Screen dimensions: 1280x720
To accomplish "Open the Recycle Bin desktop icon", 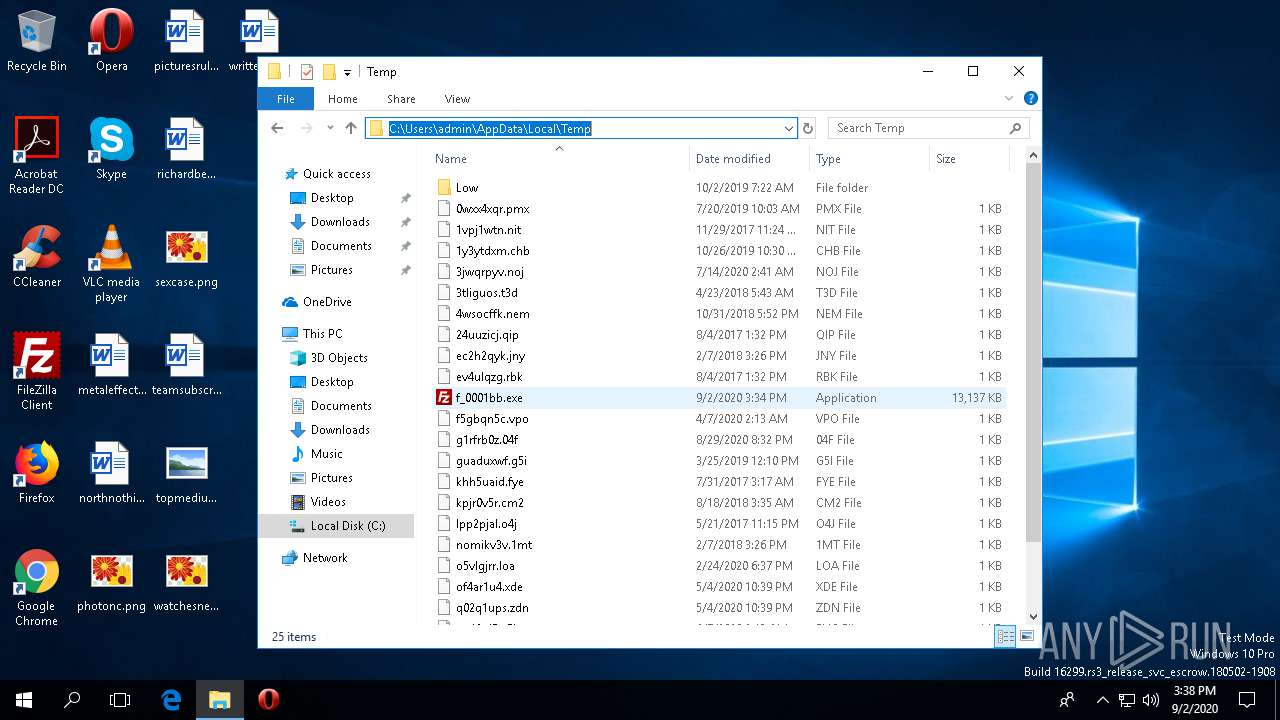I will click(37, 40).
